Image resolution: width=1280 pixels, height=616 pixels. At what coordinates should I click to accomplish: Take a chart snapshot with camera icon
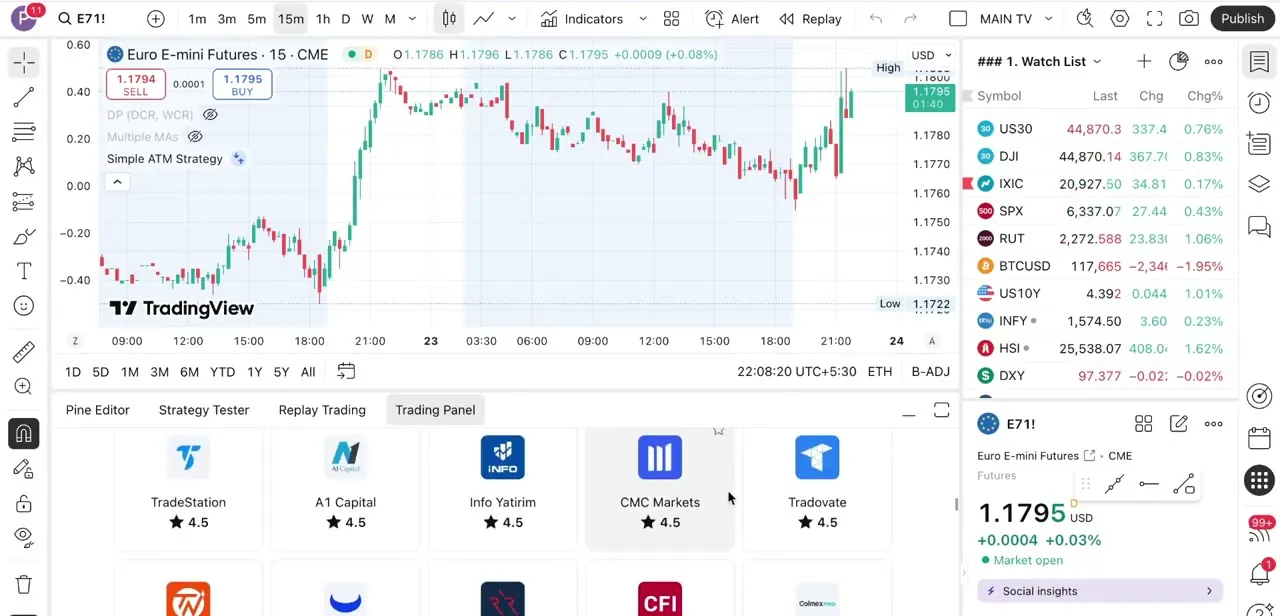pyautogui.click(x=1189, y=19)
